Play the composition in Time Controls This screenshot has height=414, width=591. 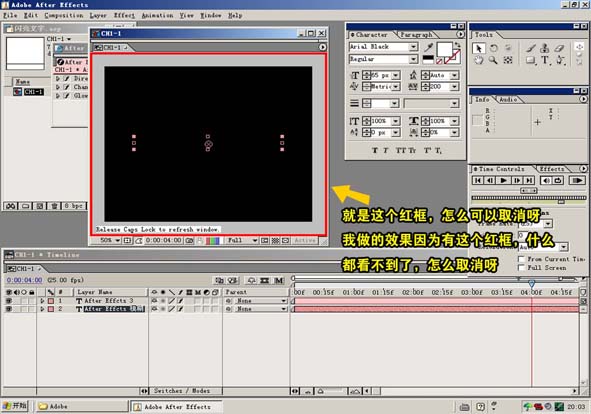pos(503,180)
